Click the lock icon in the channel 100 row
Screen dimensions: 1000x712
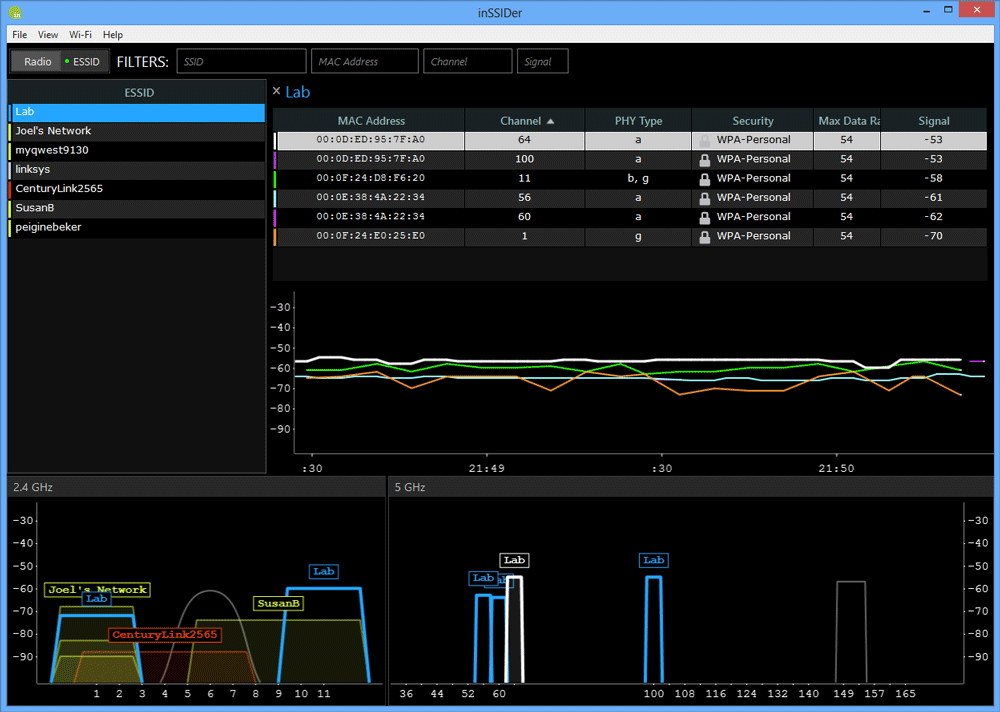pyautogui.click(x=705, y=159)
